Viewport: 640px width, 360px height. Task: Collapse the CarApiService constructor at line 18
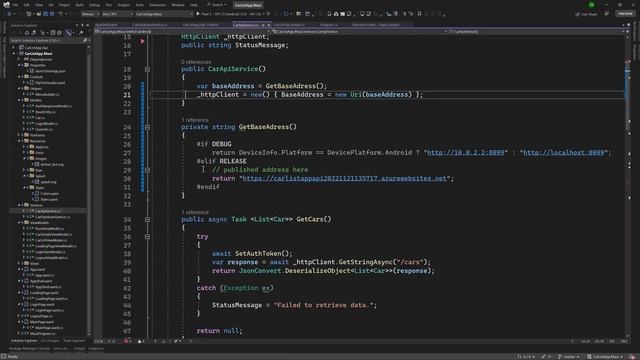tap(147, 69)
